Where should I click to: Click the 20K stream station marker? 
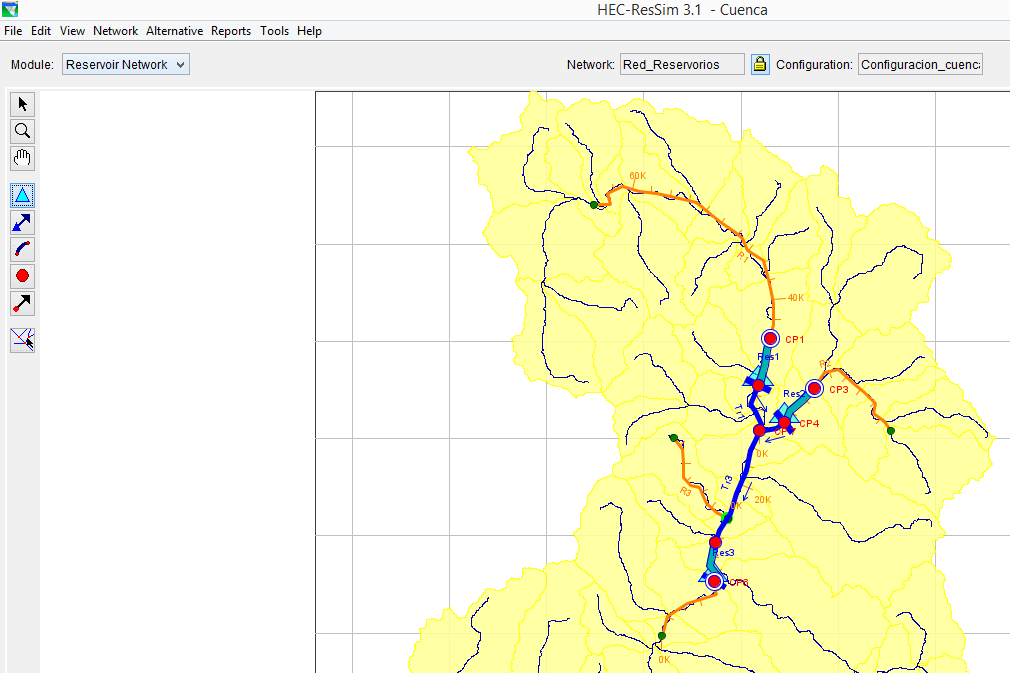(x=763, y=500)
